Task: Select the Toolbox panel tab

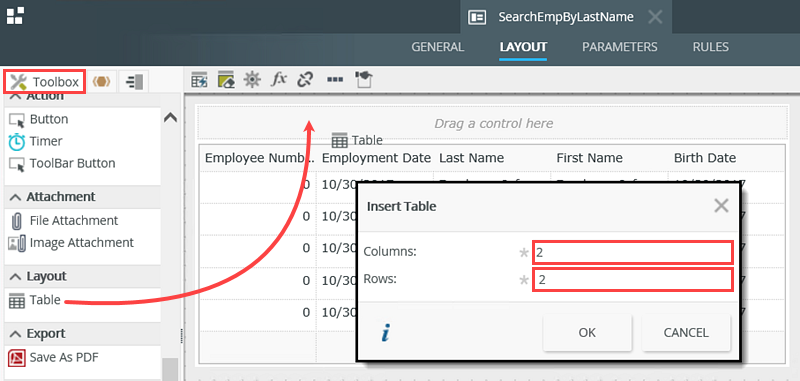Action: [x=45, y=82]
